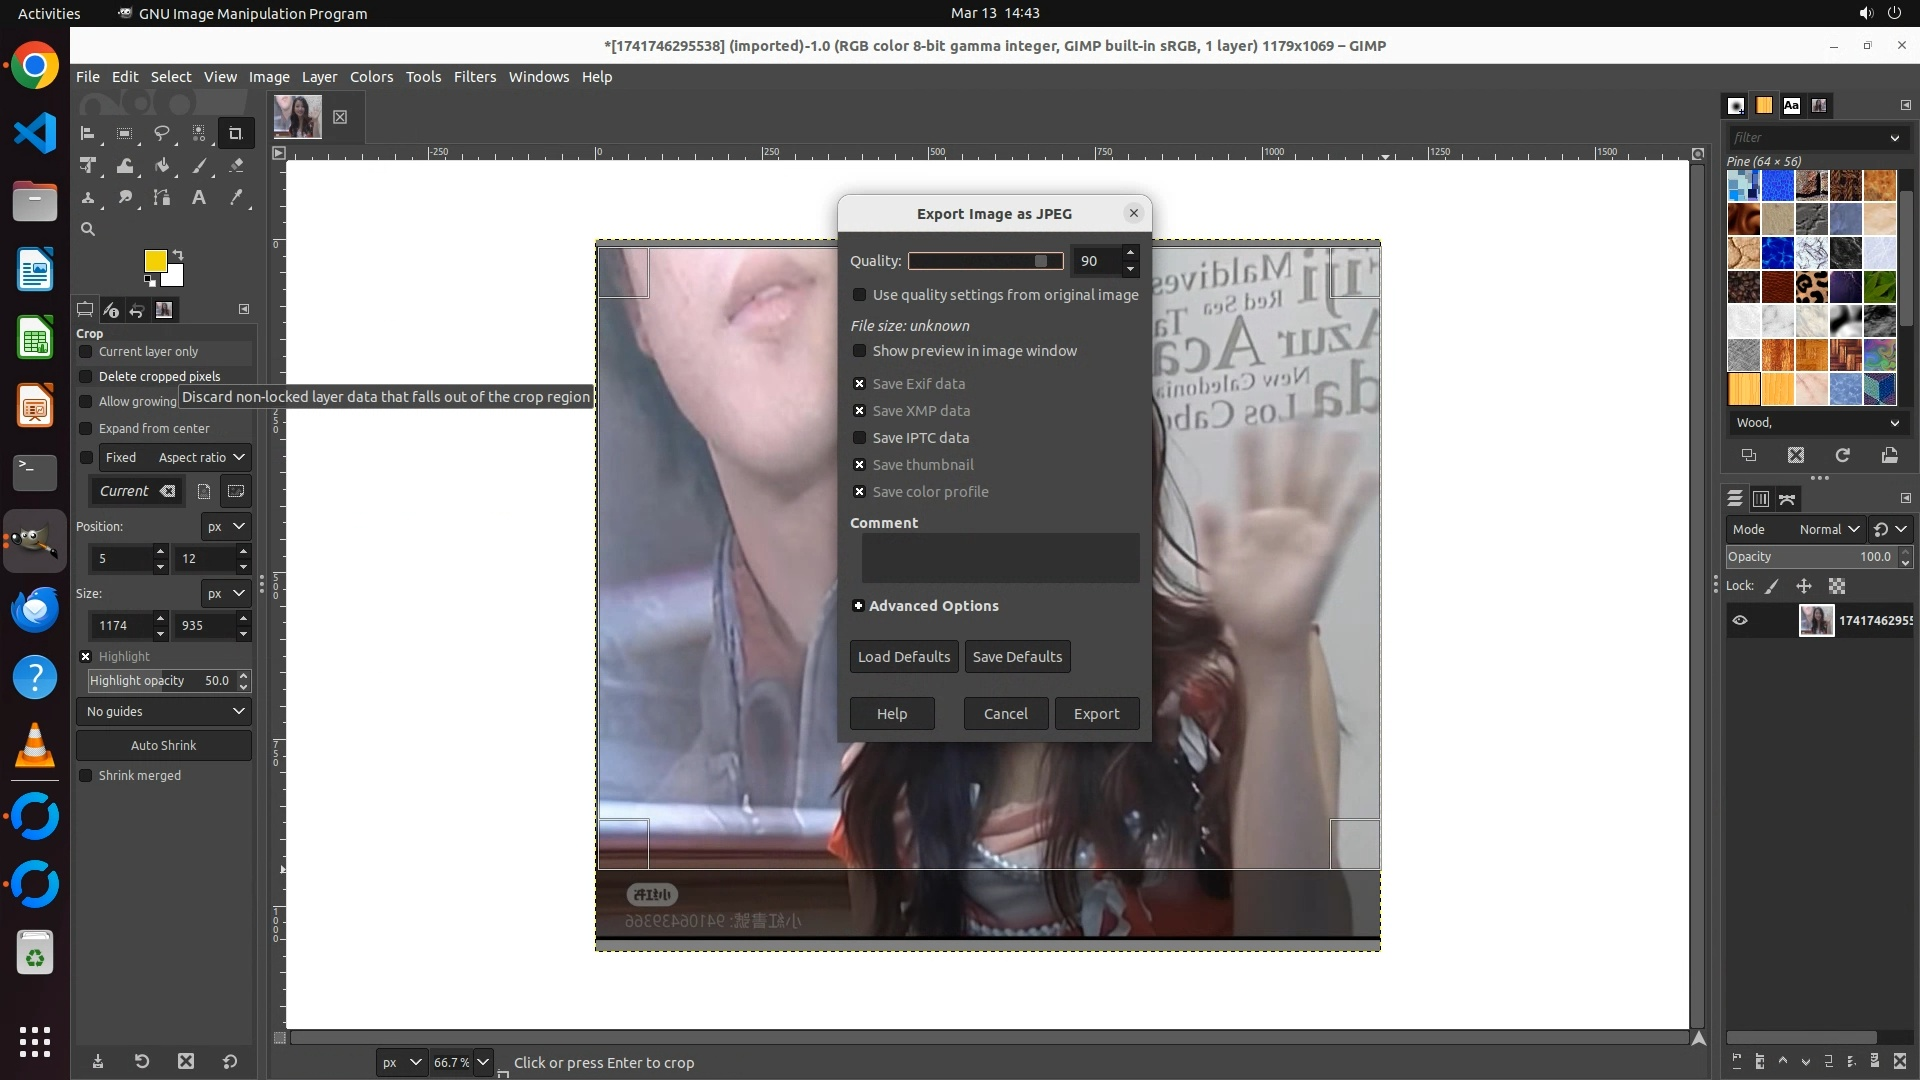Open the layer Mode Normal dropdown
This screenshot has height=1080, width=1920.
coord(1828,529)
